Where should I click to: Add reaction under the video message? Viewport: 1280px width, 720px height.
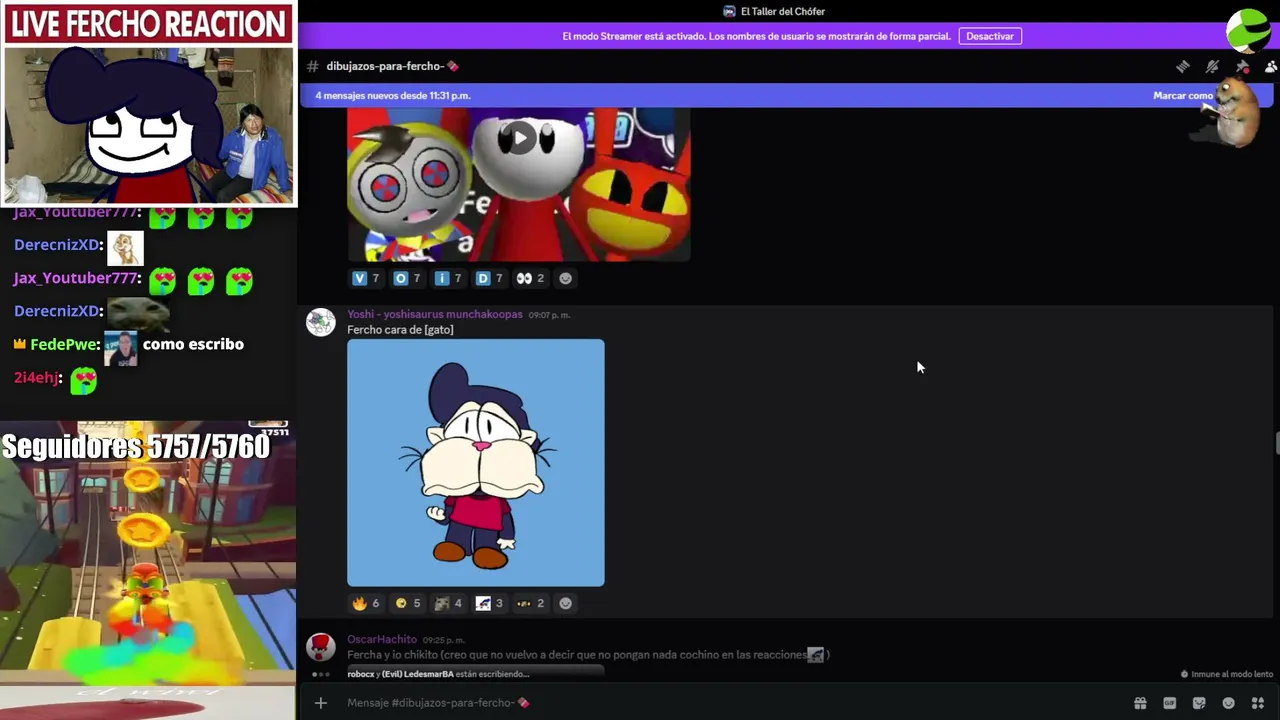tap(565, 278)
